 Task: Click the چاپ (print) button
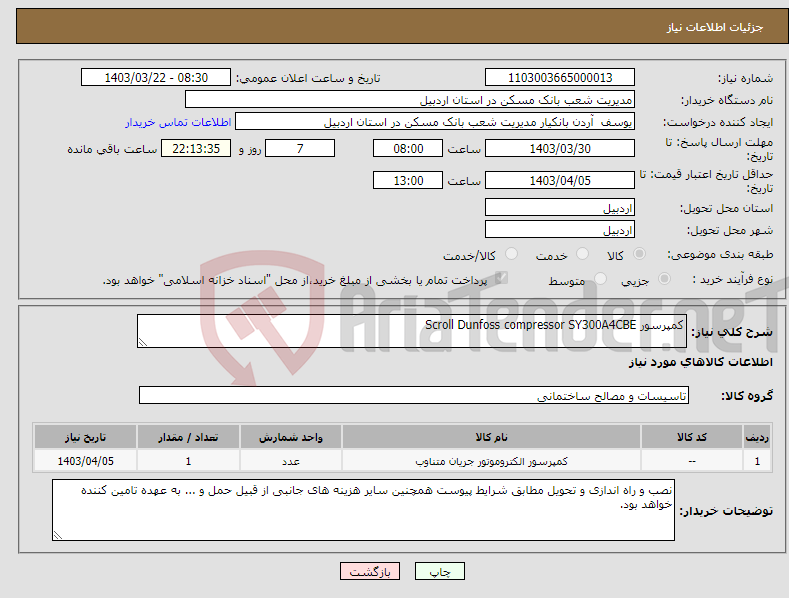pyautogui.click(x=439, y=571)
